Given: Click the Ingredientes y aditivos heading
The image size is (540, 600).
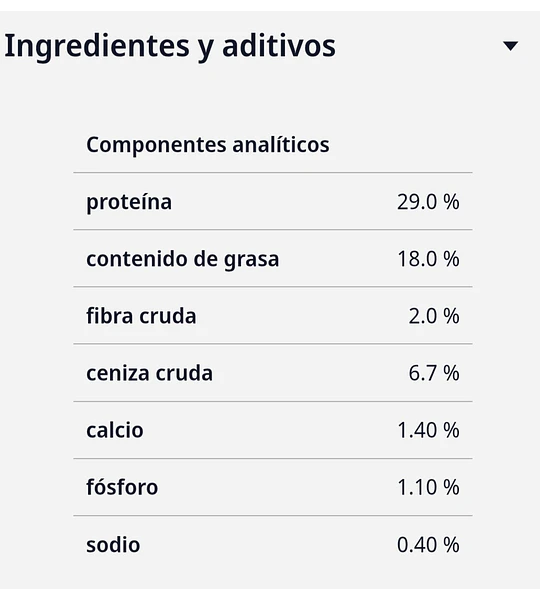Looking at the screenshot, I should pyautogui.click(x=170, y=47).
